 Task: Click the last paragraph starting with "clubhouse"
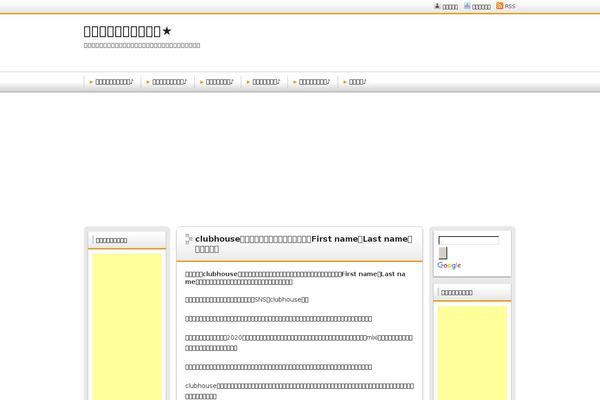299,391
